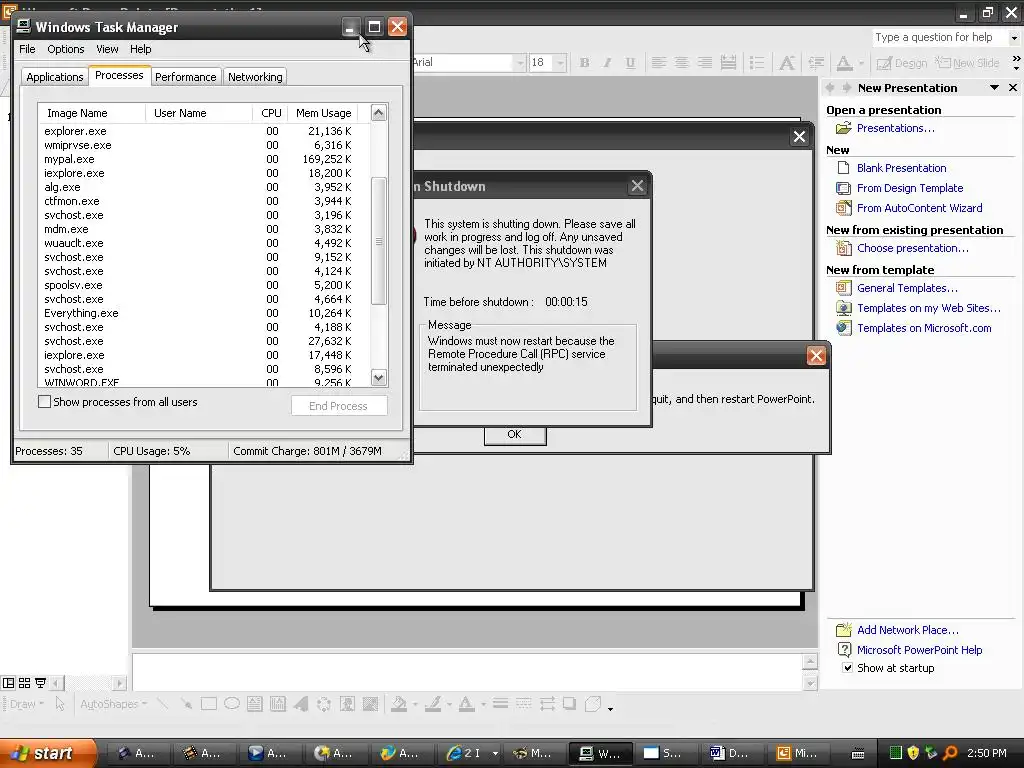This screenshot has width=1024, height=768.
Task: Click Slide Show view icon at bottom left
Action: click(x=40, y=683)
